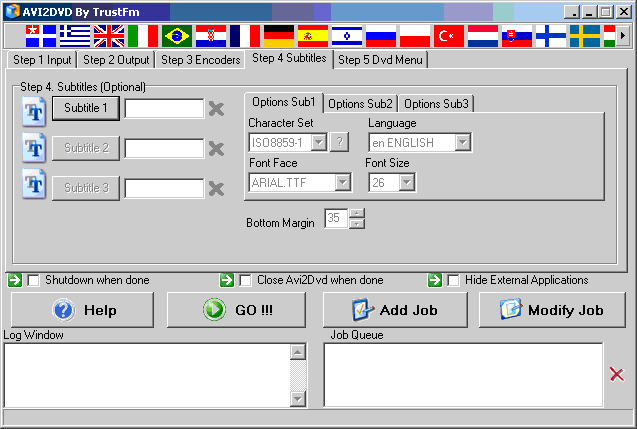This screenshot has height=429, width=637.
Task: Select the German flag language
Action: (279, 36)
